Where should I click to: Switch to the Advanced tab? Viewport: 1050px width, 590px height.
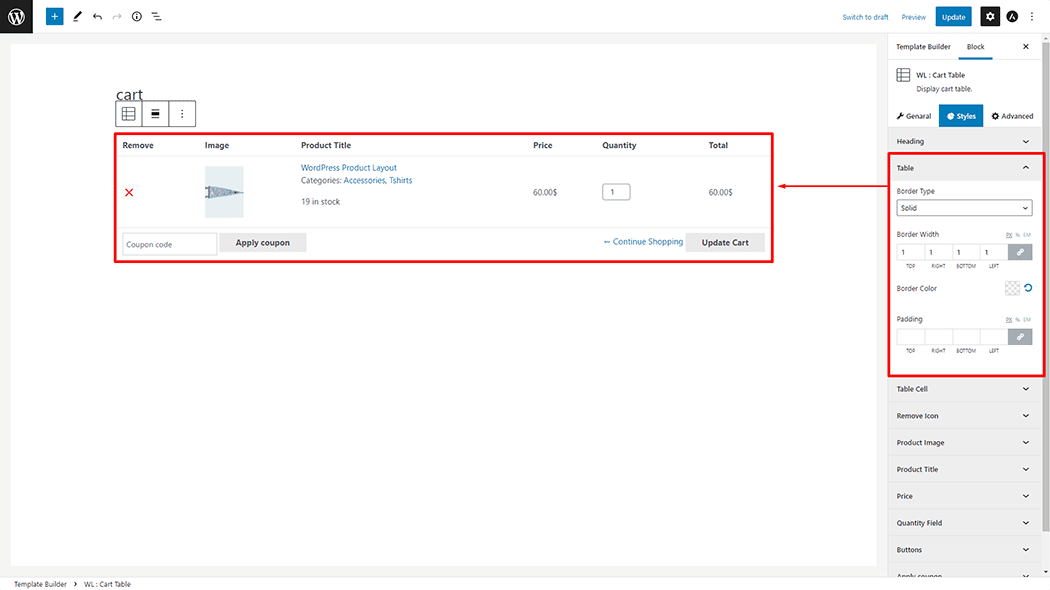(1012, 116)
